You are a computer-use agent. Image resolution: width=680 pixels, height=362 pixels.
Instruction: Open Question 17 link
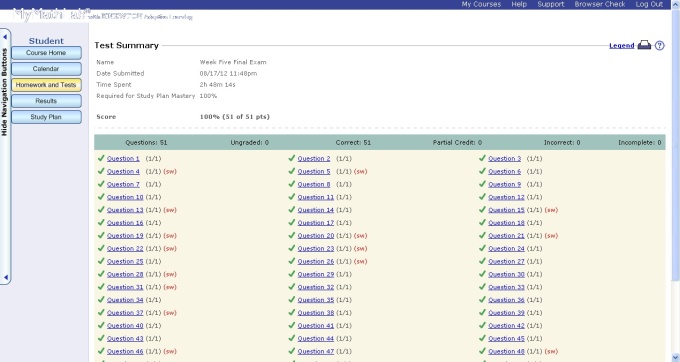click(x=316, y=223)
